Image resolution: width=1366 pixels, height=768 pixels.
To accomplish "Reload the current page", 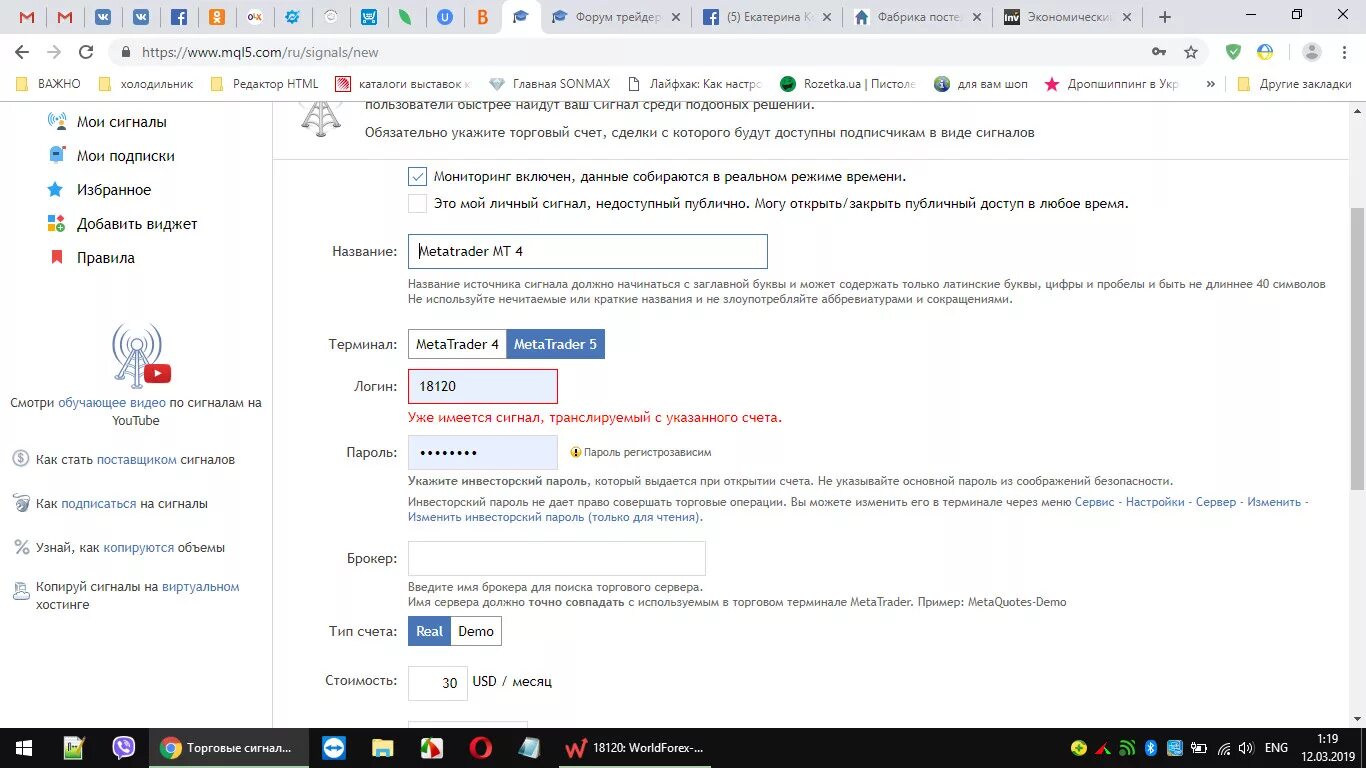I will tap(86, 52).
